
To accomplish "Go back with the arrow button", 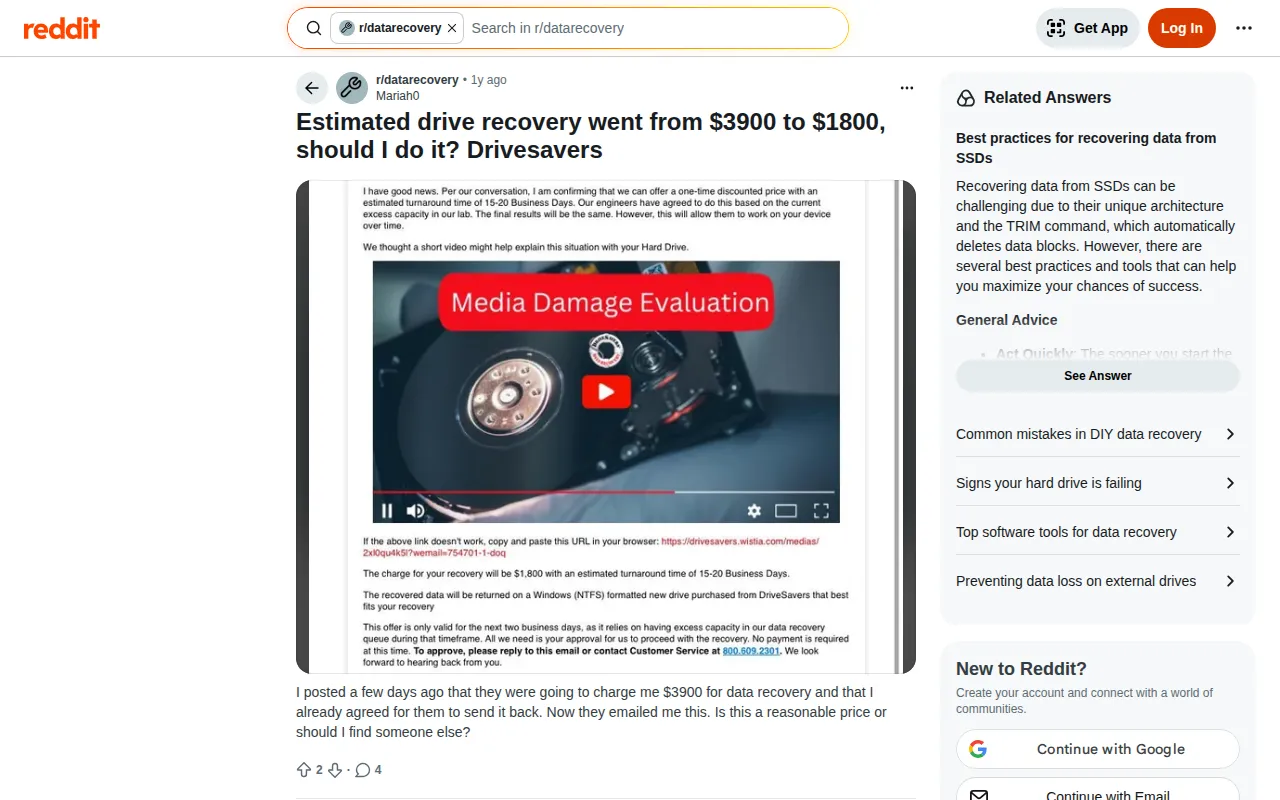I will [312, 88].
